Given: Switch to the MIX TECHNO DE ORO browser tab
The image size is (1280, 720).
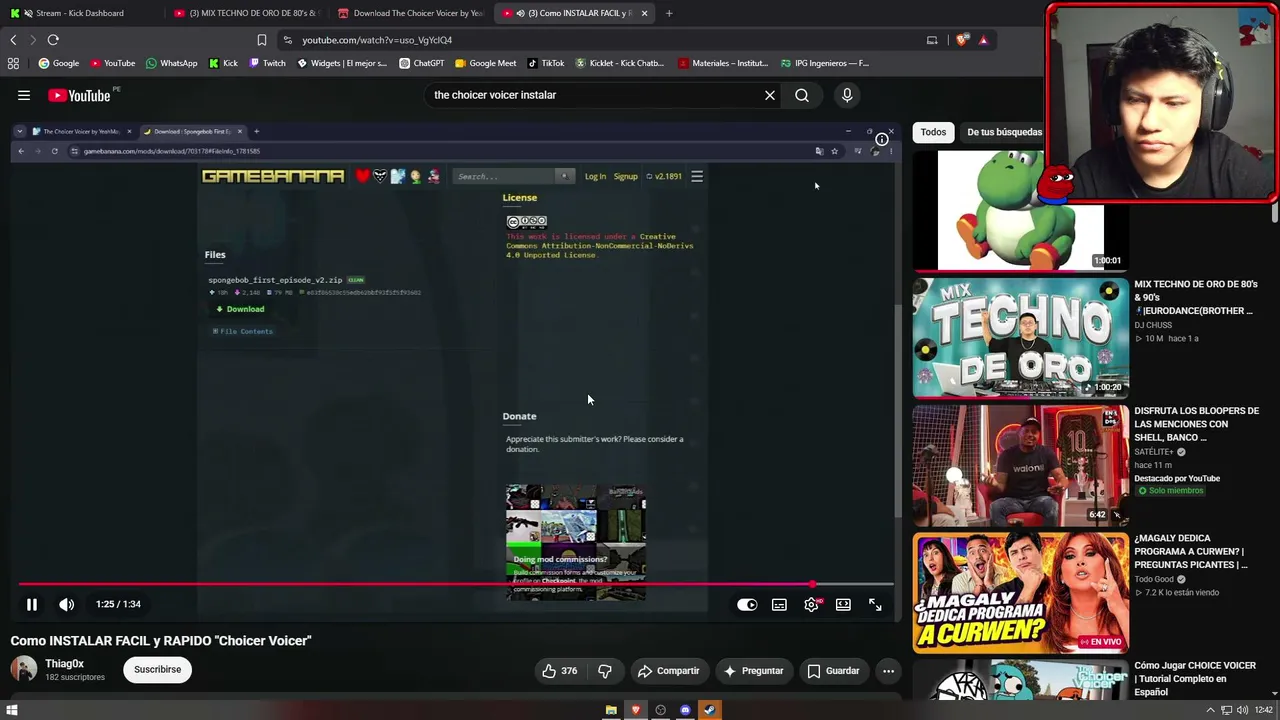Looking at the screenshot, I should tap(244, 13).
